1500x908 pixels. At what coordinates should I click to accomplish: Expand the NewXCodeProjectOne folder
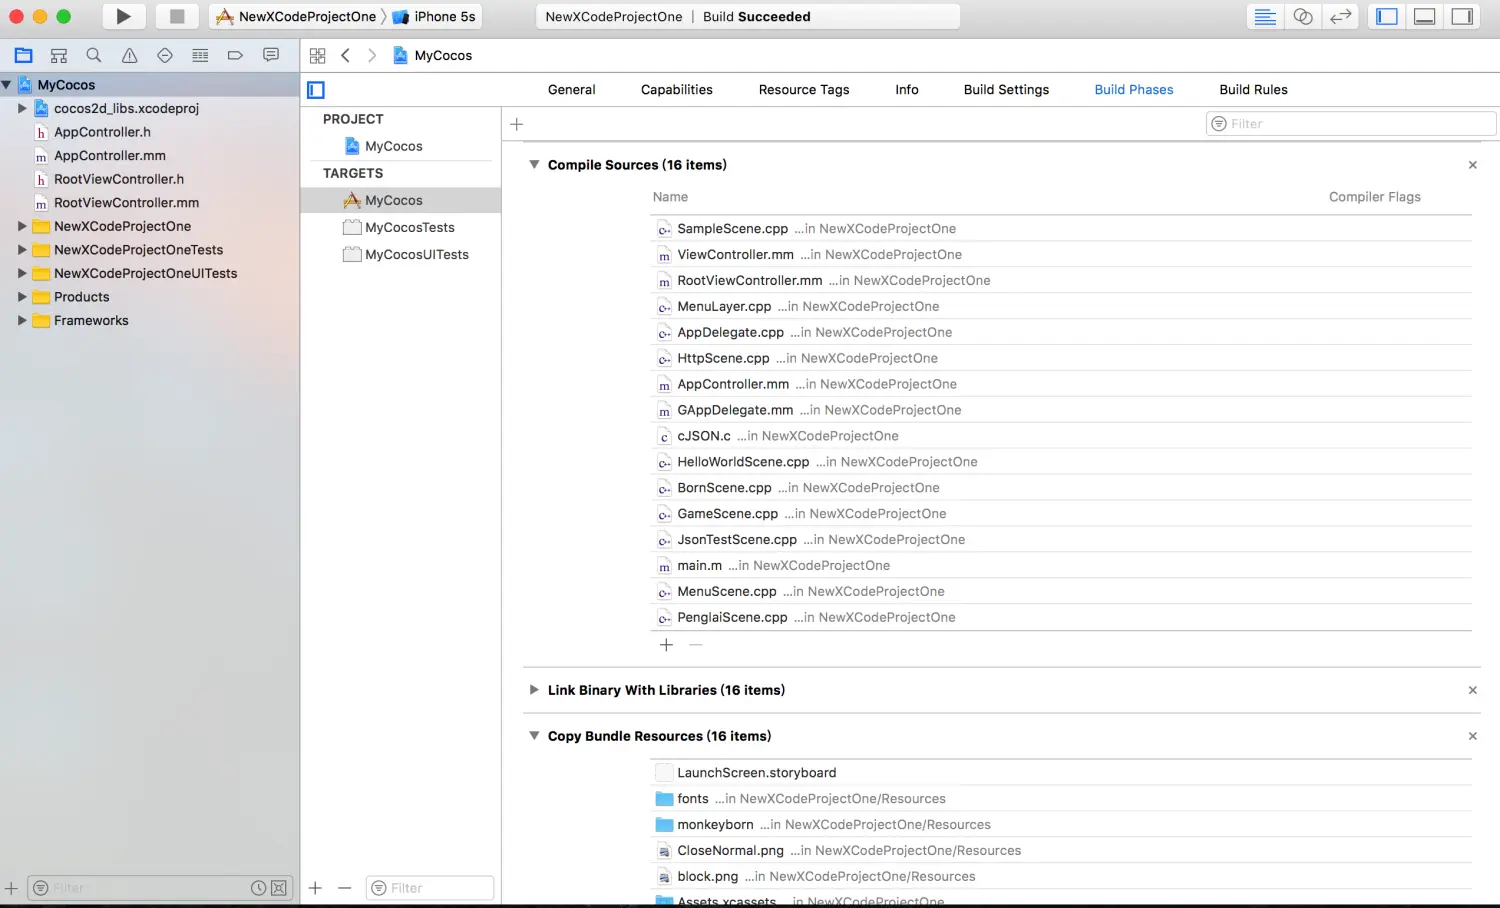pos(22,226)
